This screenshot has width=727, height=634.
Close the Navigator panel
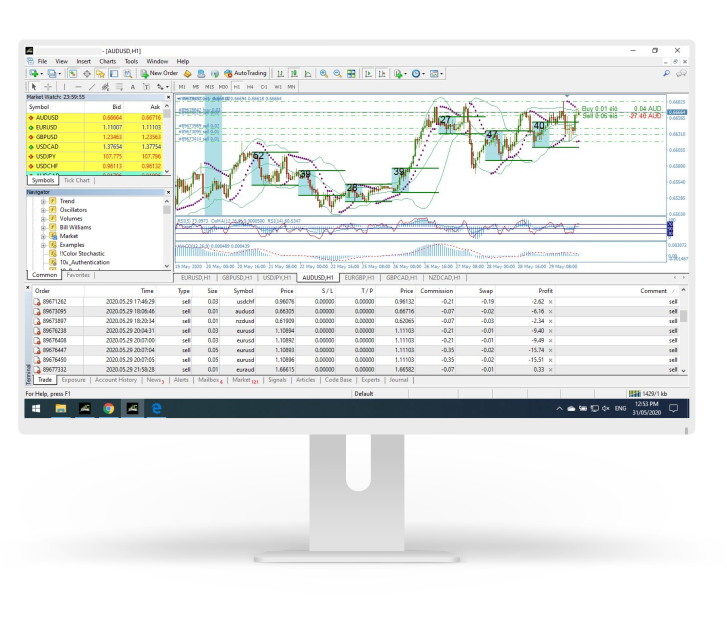click(x=168, y=192)
